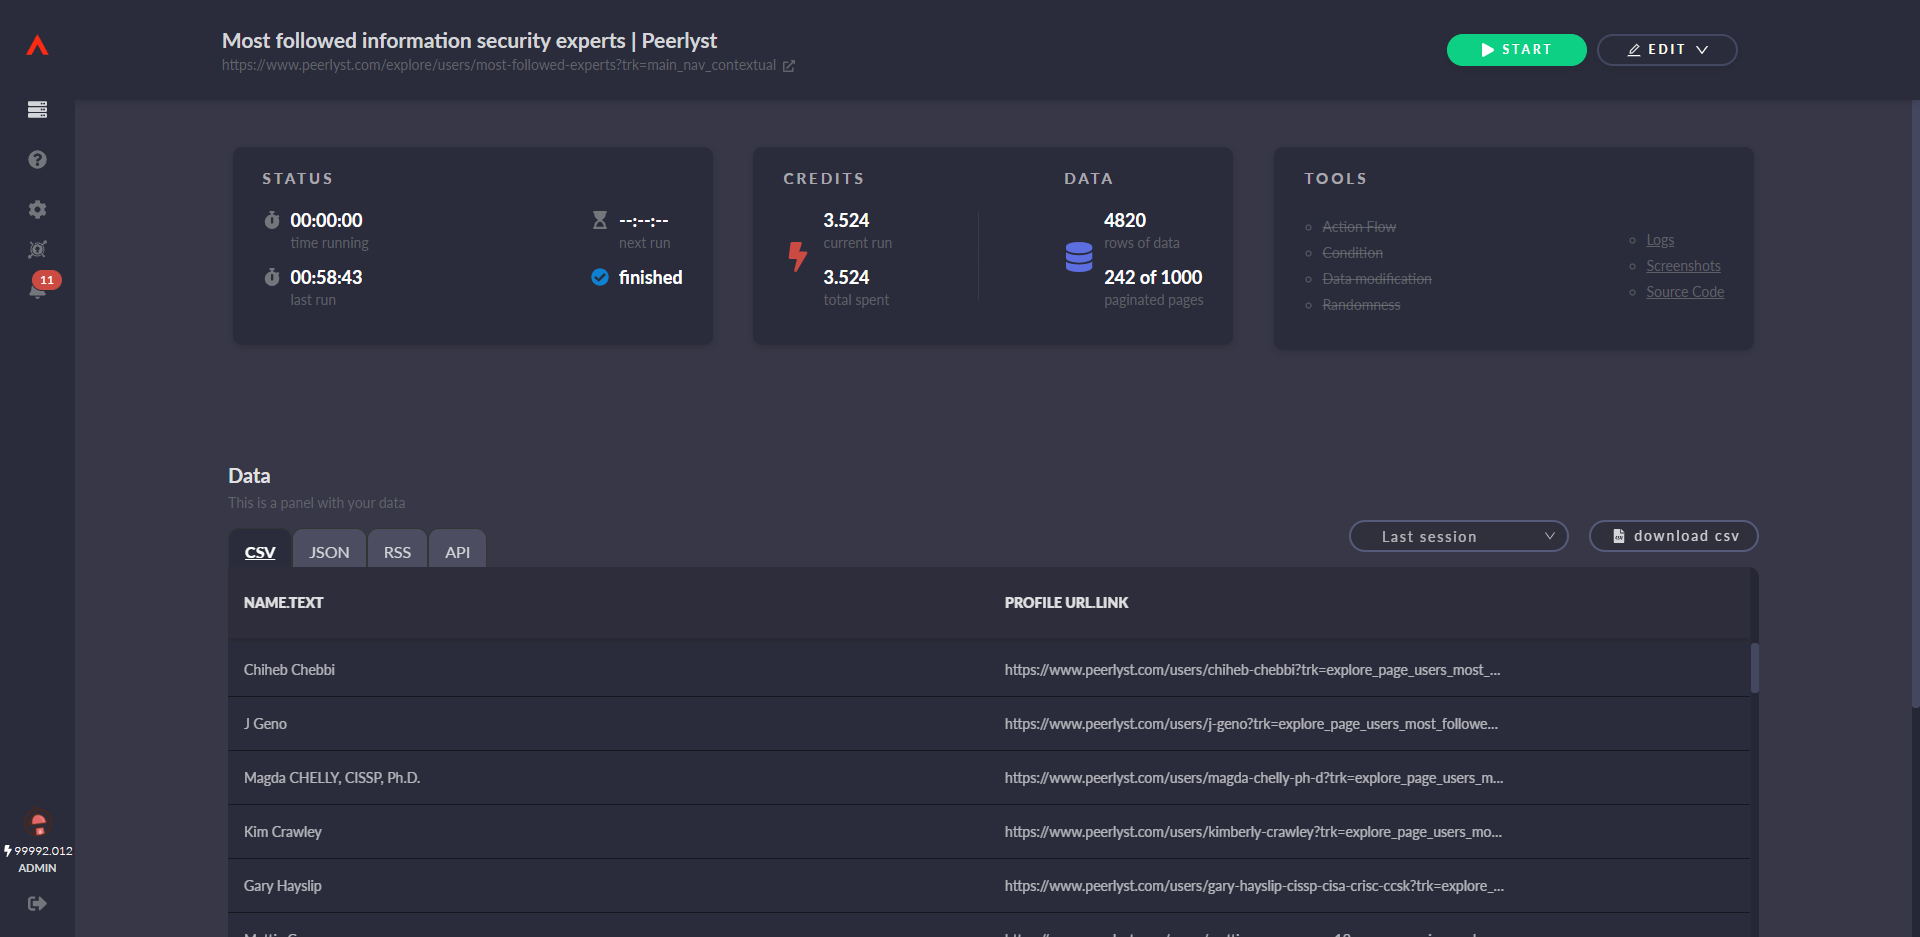This screenshot has width=1920, height=937.
Task: Open the server list sidebar icon
Action: [37, 110]
